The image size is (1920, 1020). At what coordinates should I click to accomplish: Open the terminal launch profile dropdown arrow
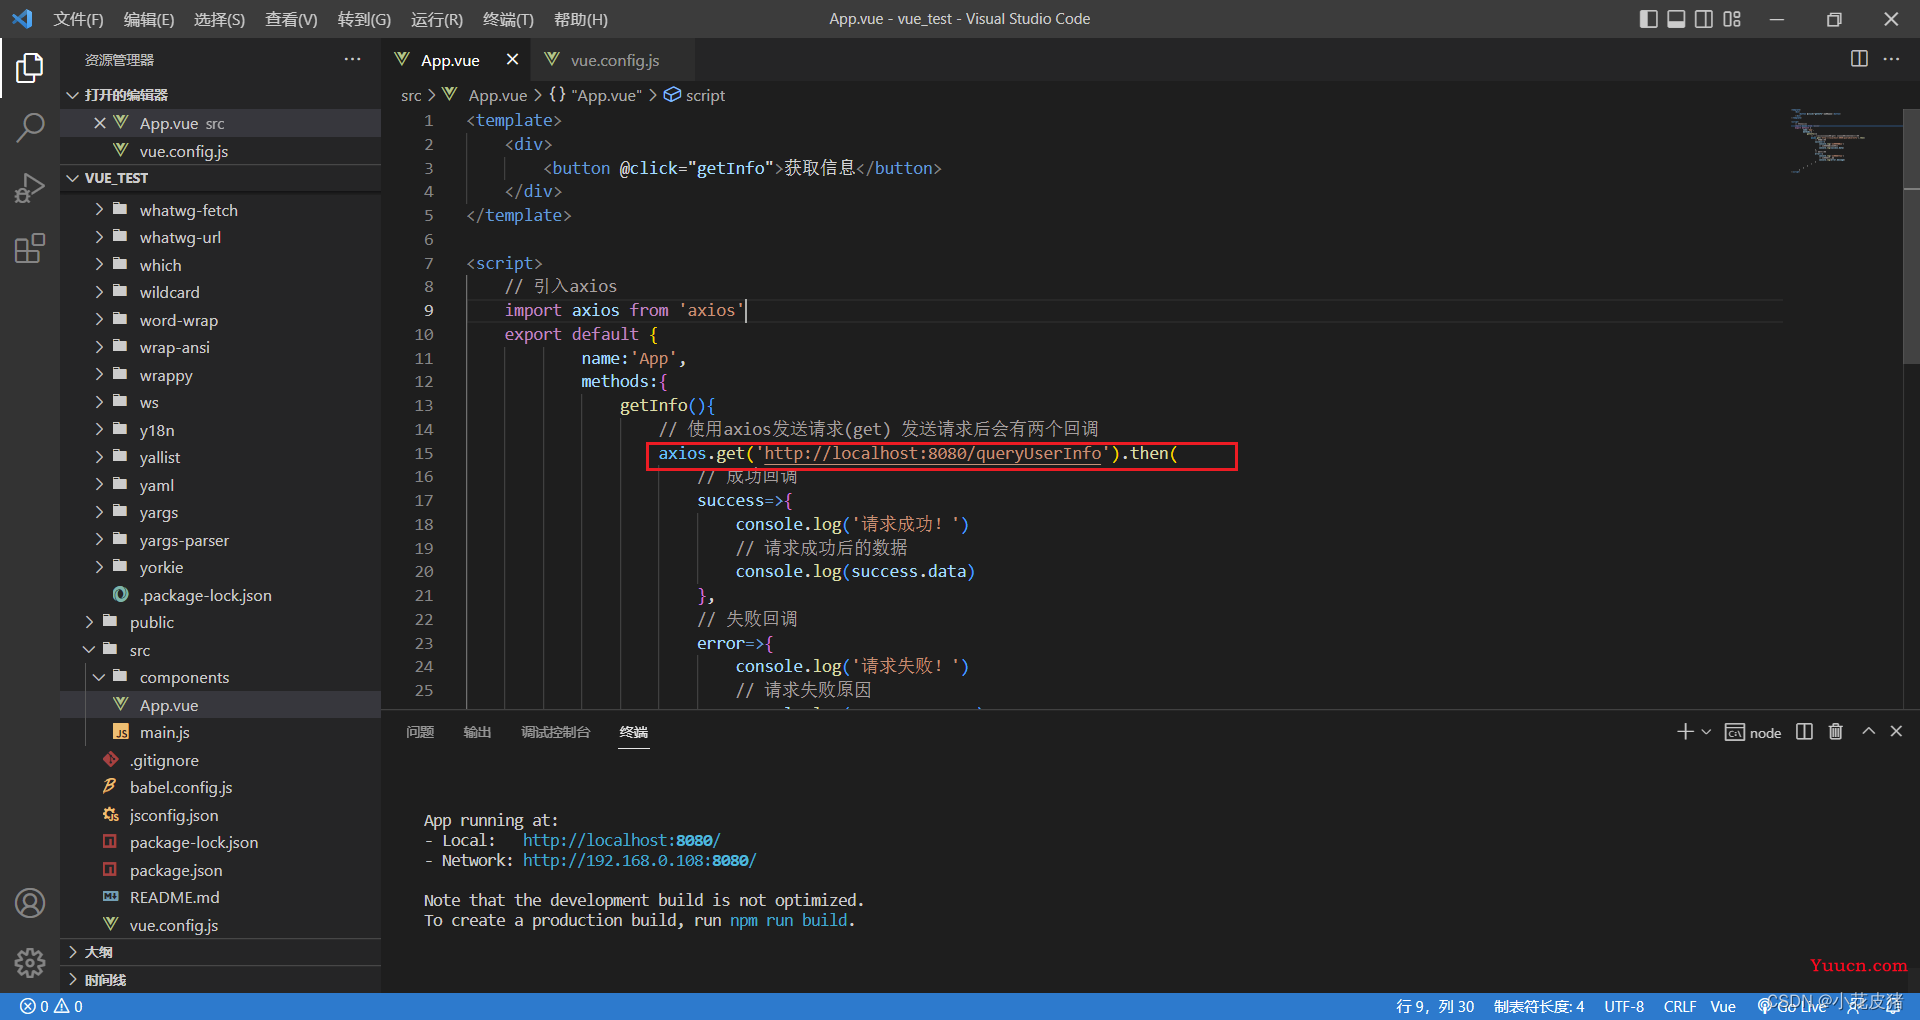click(x=1706, y=732)
